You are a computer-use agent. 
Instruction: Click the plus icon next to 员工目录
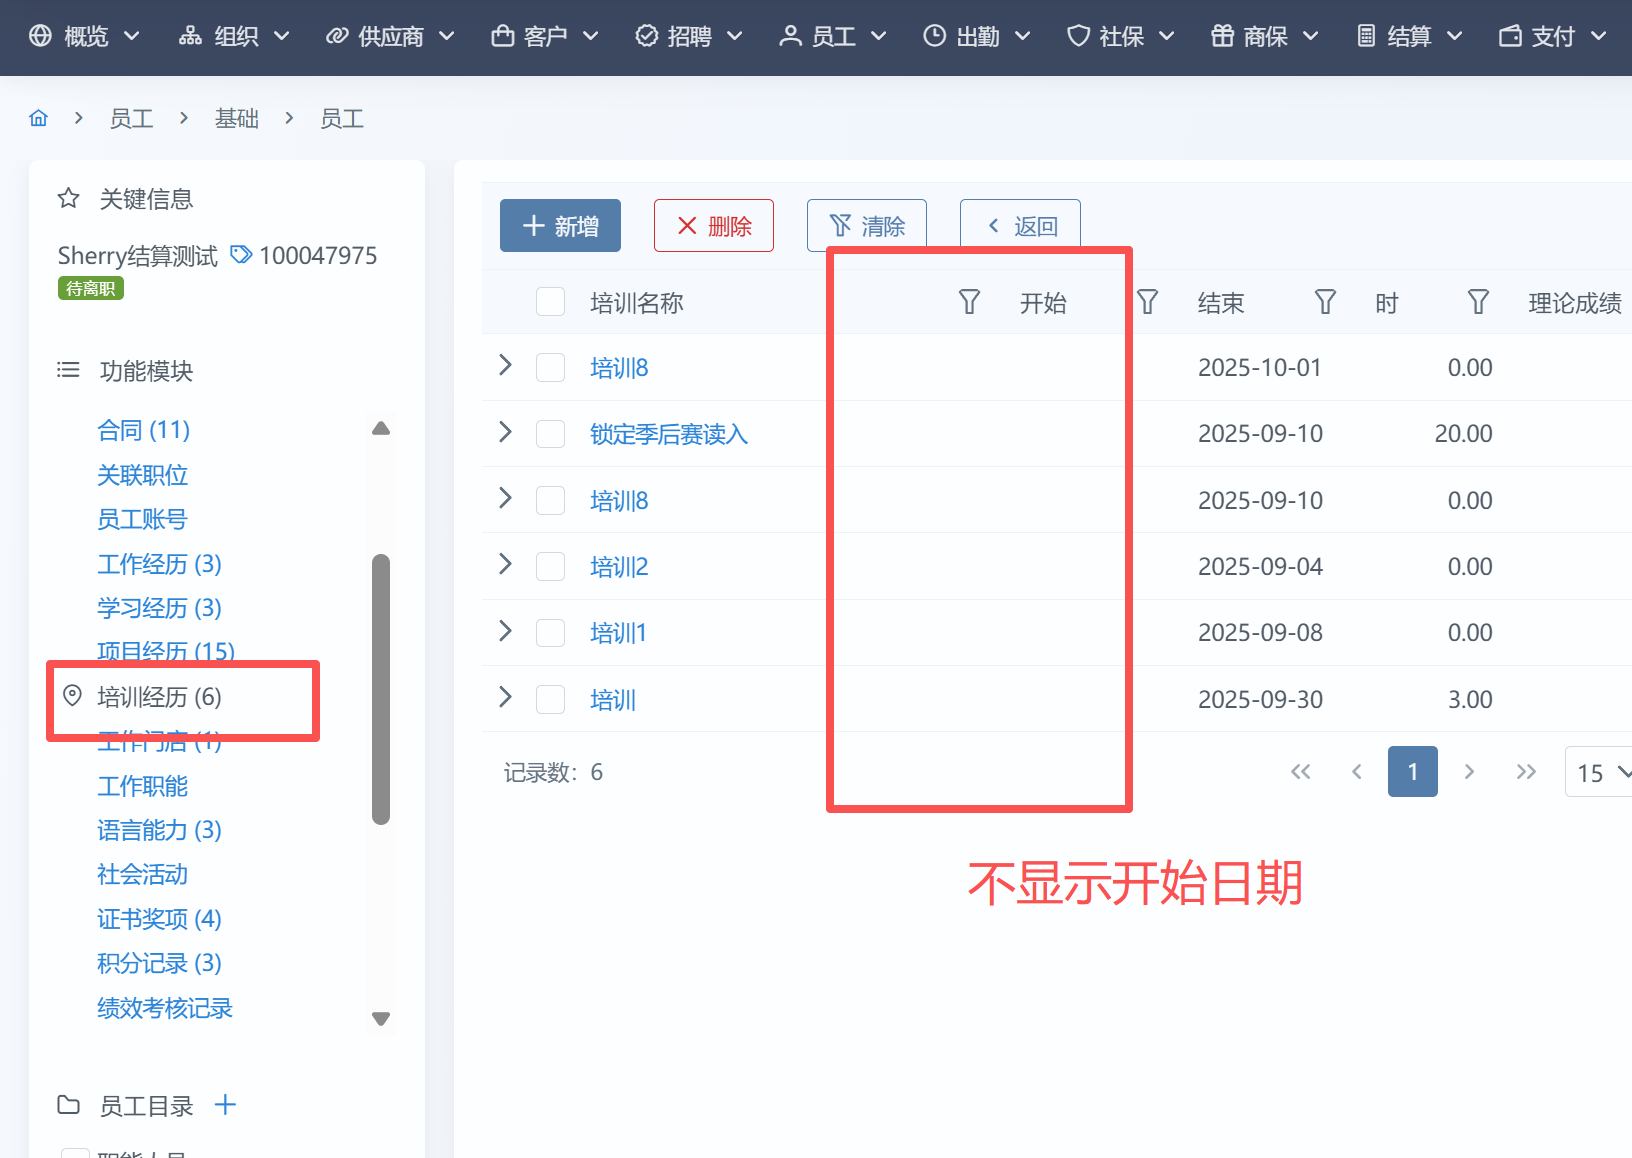pos(226,1105)
